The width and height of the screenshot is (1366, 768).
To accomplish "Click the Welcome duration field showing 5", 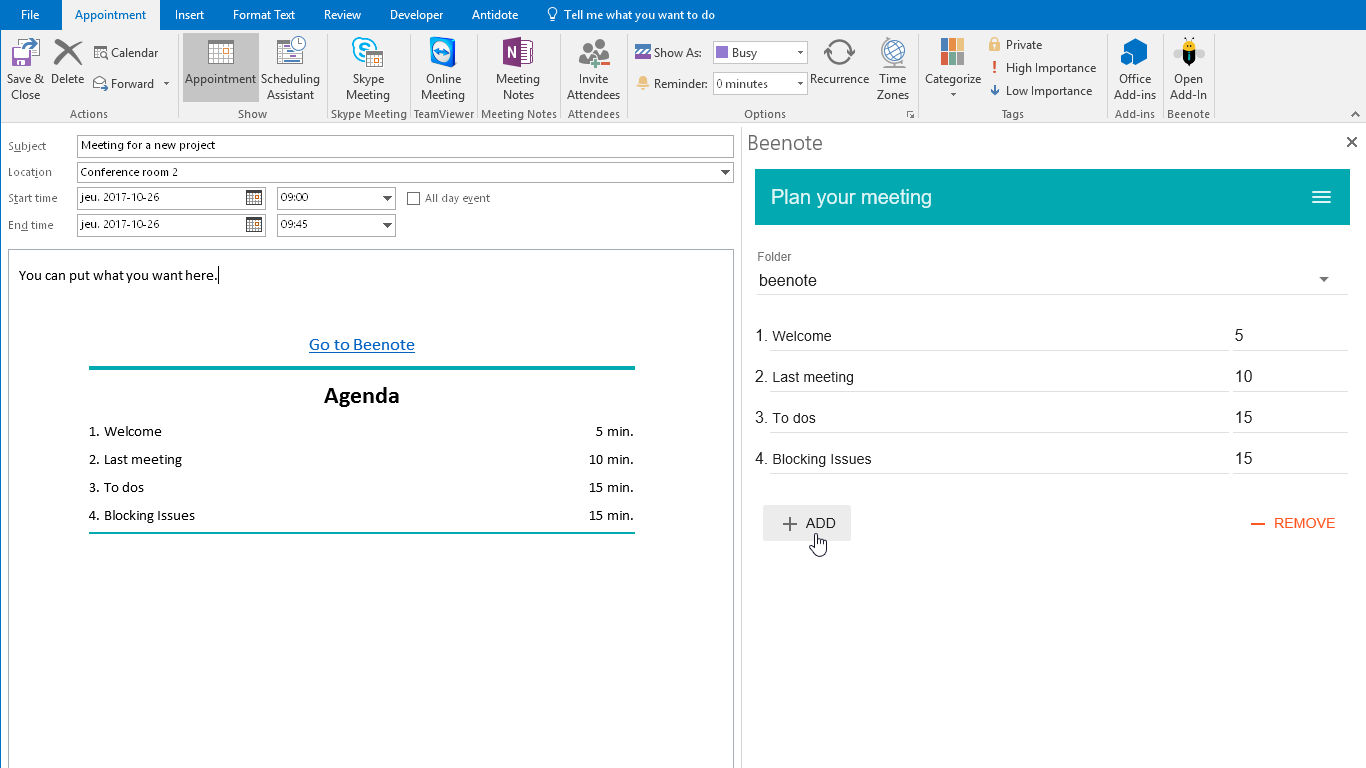I will click(1290, 336).
